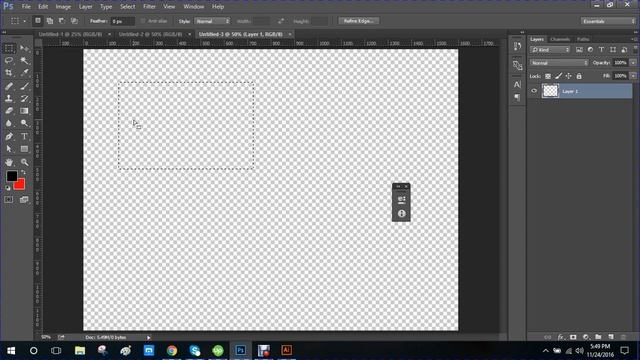
Task: Open the Essentials workspace dropdown
Action: [x=608, y=21]
